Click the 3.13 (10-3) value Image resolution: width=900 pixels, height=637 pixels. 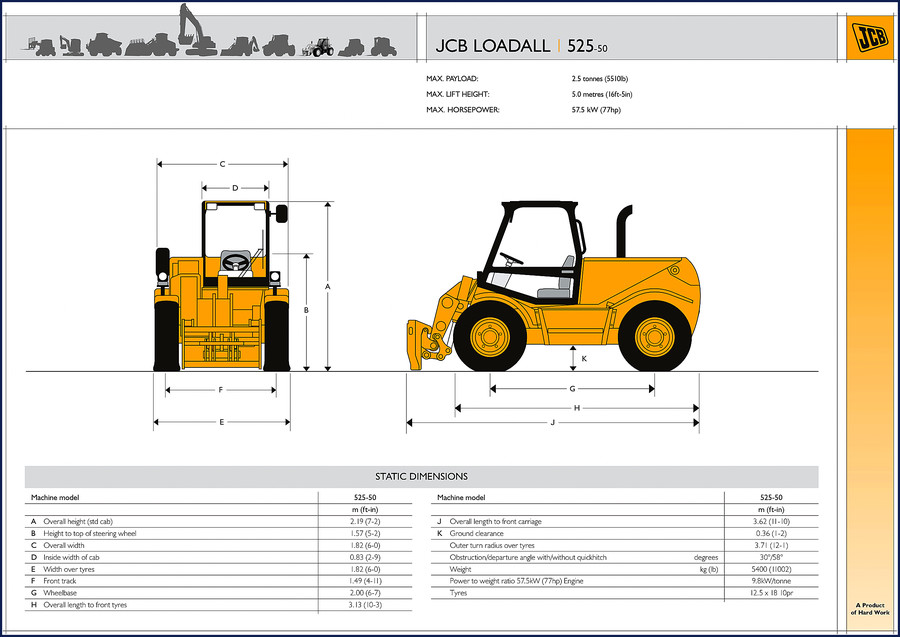pyautogui.click(x=365, y=605)
